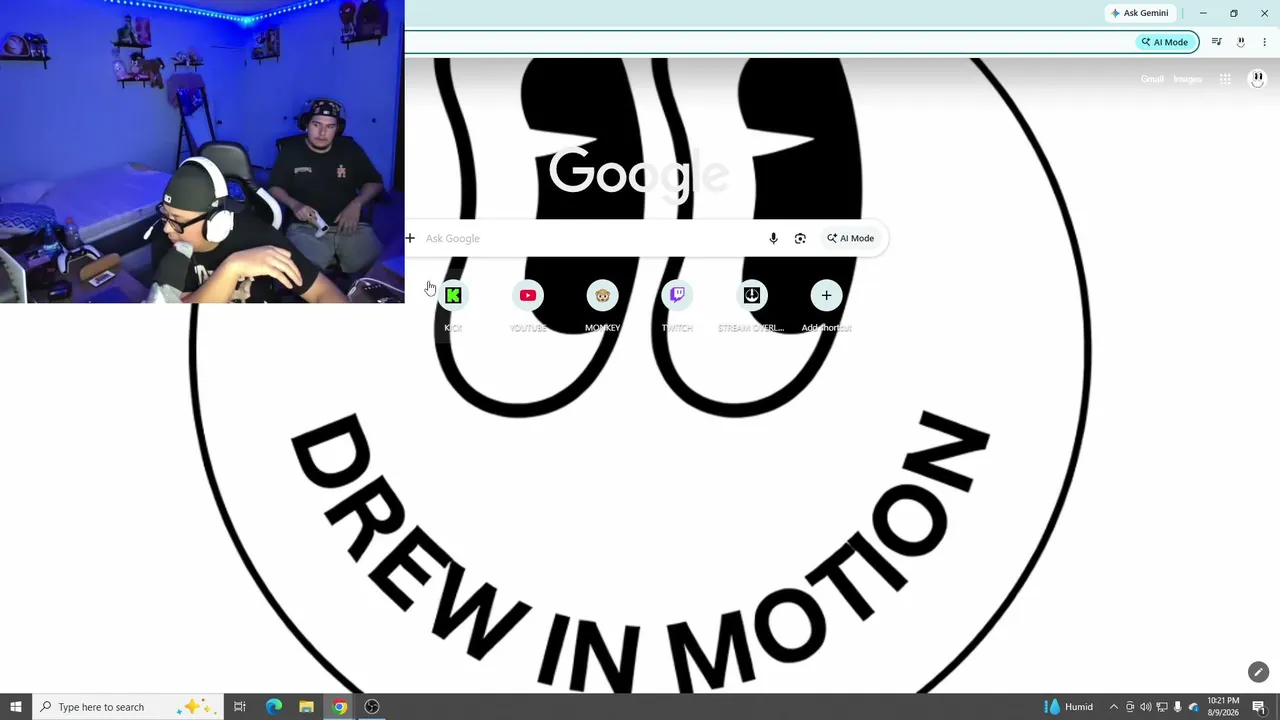Screen dimensions: 1280x720
Task: Click the taskbar search box
Action: pos(128,707)
